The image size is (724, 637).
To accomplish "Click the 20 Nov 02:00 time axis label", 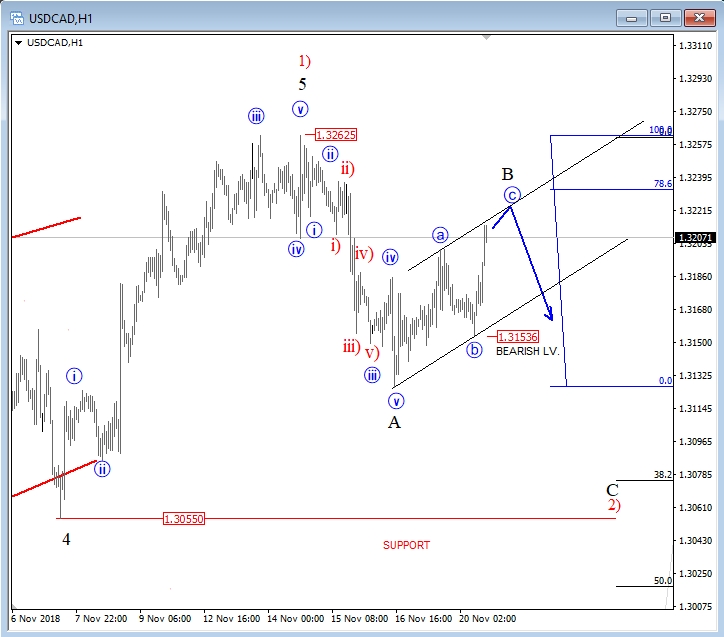I will click(487, 619).
